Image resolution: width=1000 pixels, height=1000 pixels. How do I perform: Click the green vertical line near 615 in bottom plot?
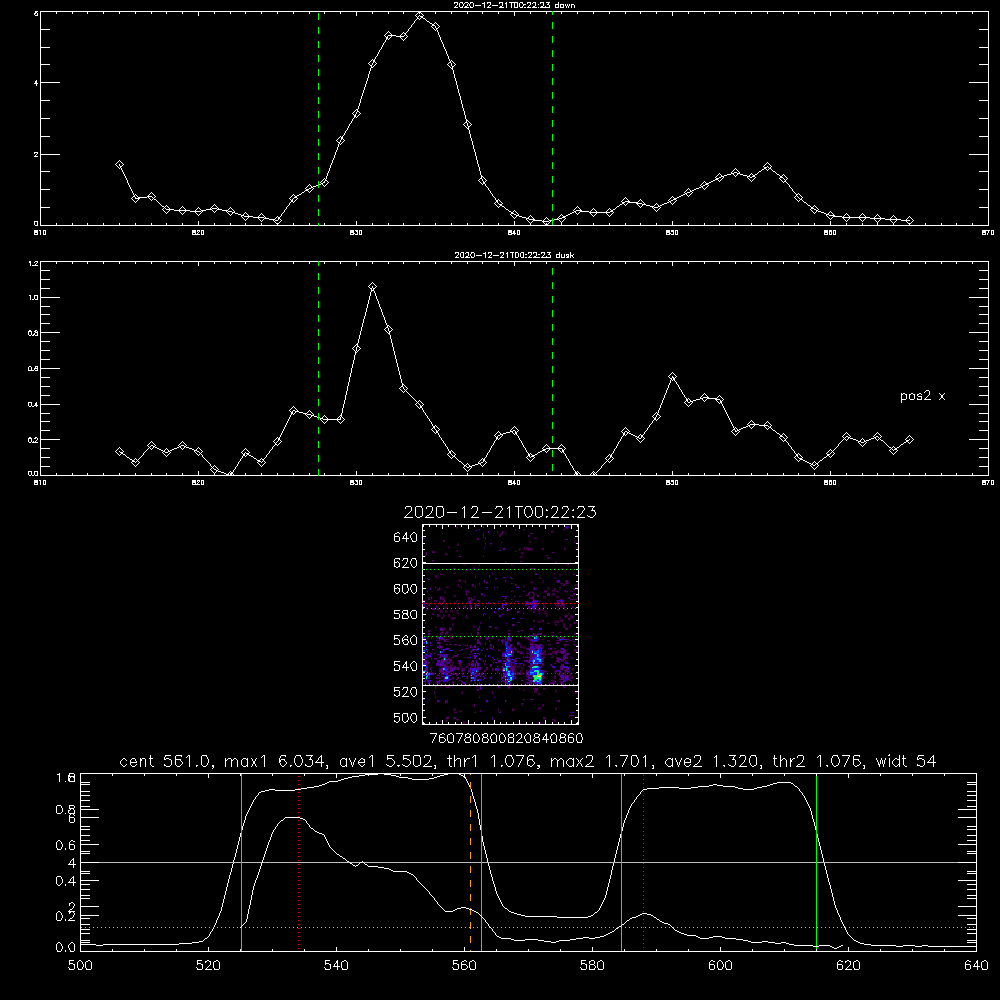[x=816, y=862]
